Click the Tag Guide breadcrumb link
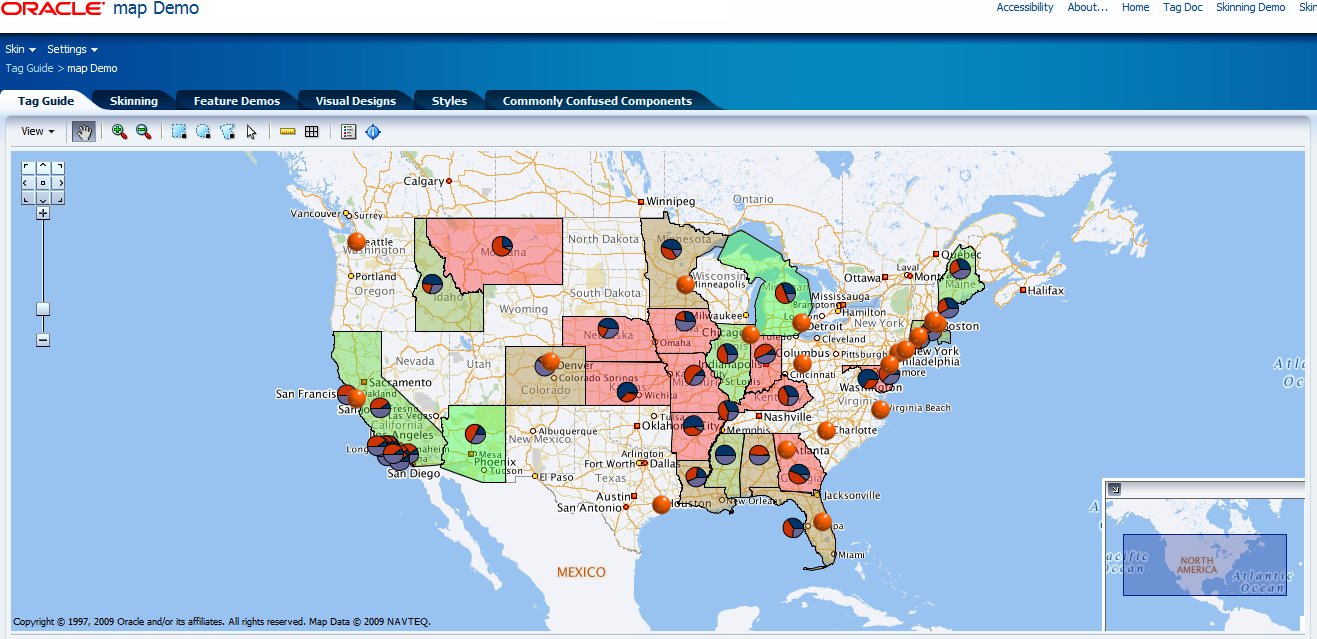The image size is (1317, 639). point(28,69)
